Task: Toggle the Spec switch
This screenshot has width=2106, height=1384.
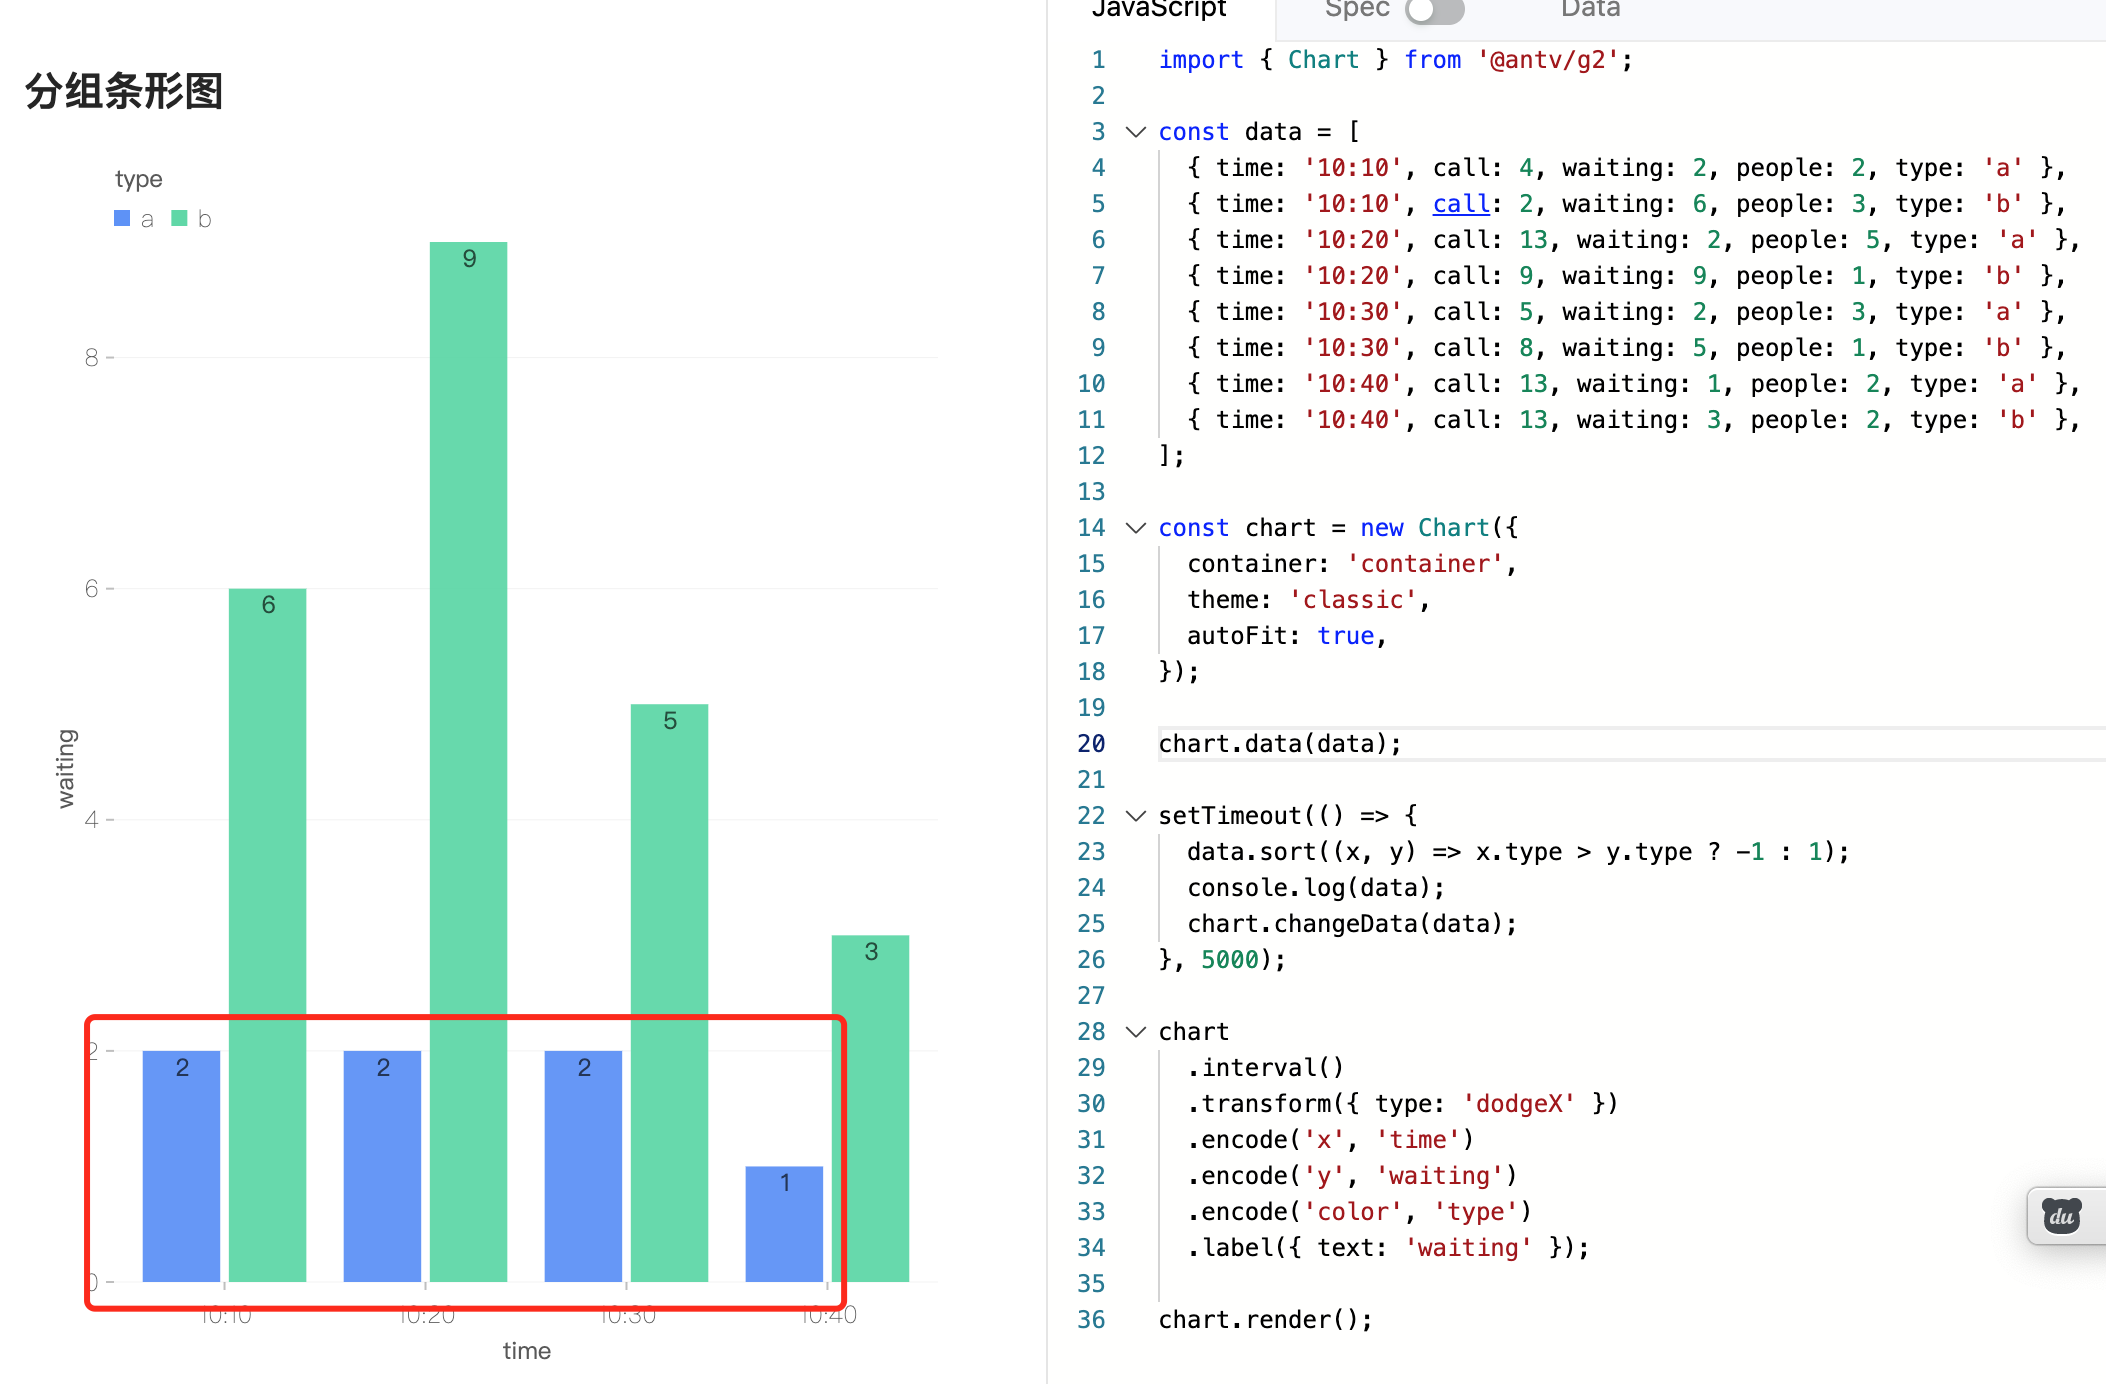Action: tap(1433, 10)
